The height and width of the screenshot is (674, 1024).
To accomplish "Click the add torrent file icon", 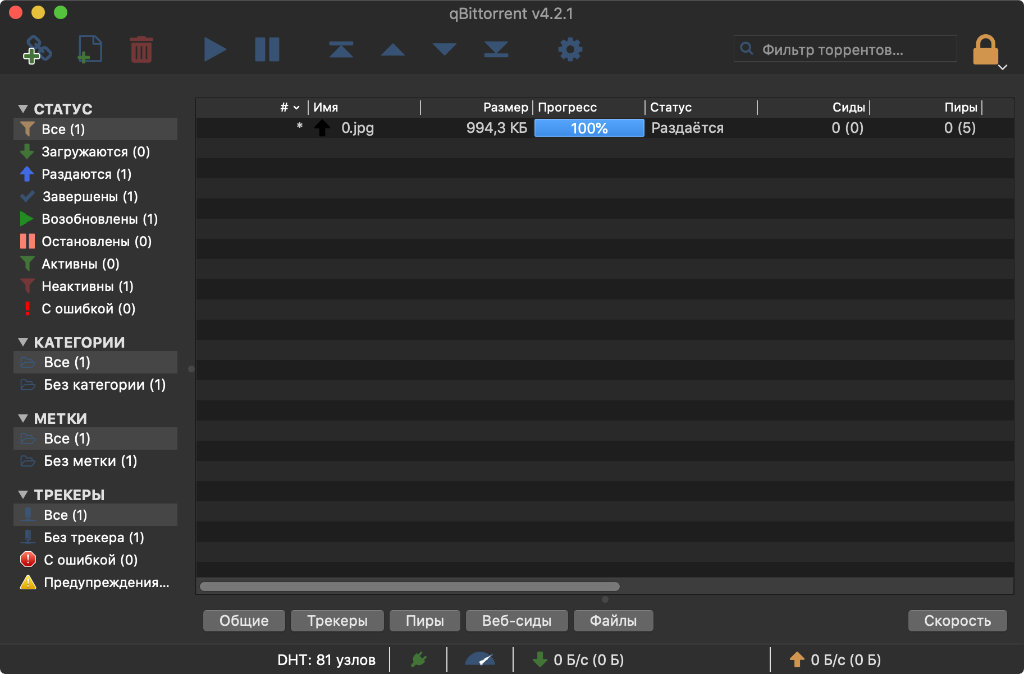I will [91, 49].
